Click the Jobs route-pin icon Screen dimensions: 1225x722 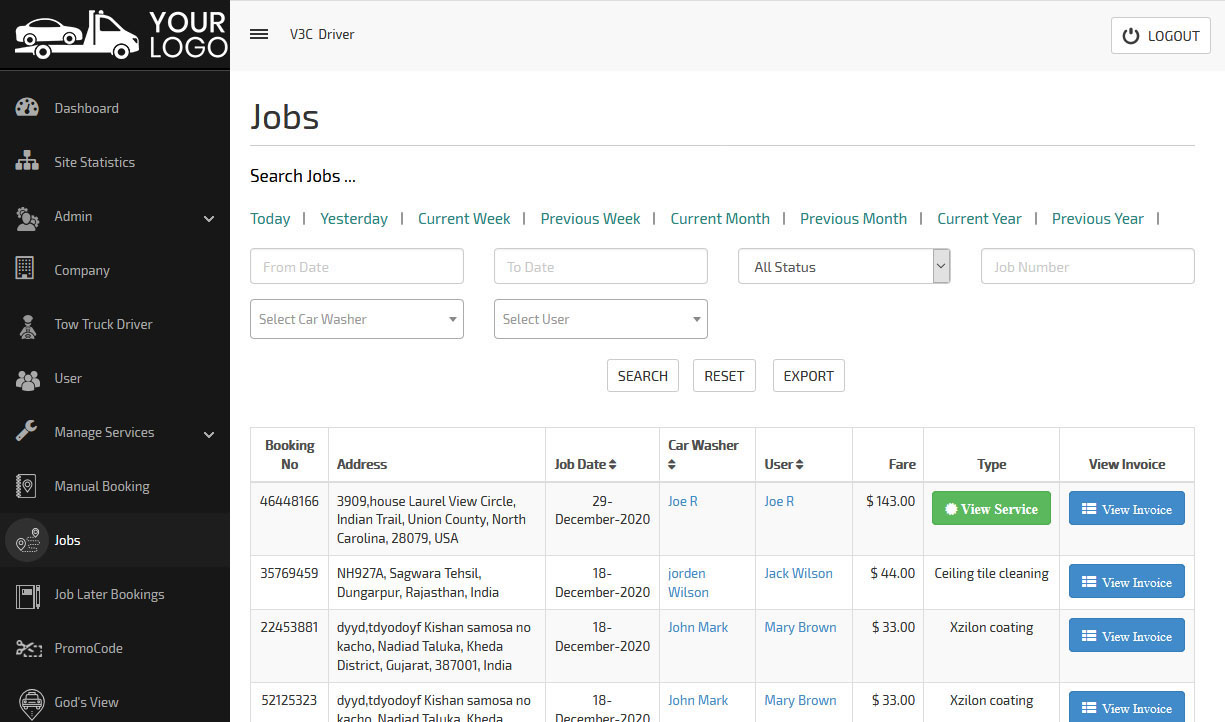(28, 540)
